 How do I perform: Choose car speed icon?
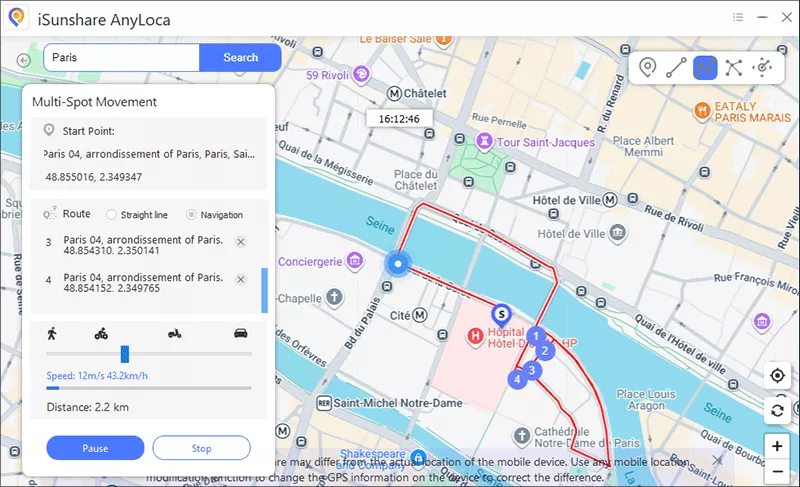tap(240, 333)
